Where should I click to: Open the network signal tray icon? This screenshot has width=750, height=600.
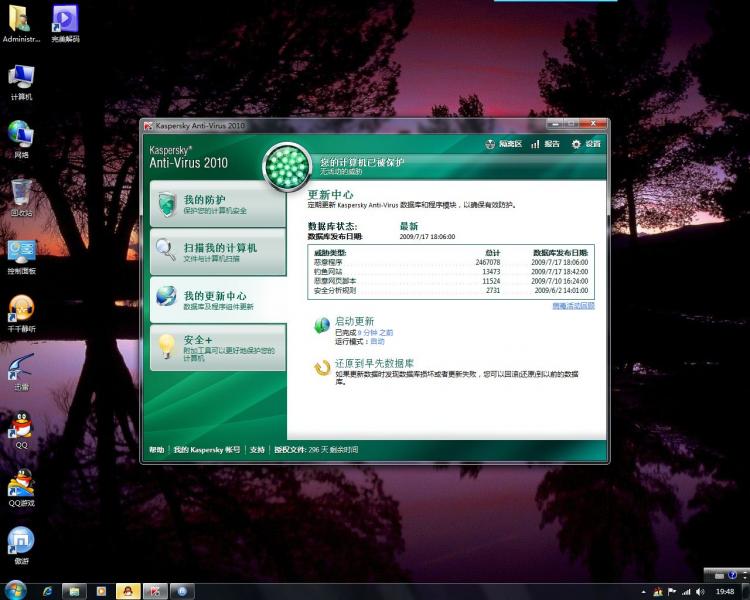[686, 592]
